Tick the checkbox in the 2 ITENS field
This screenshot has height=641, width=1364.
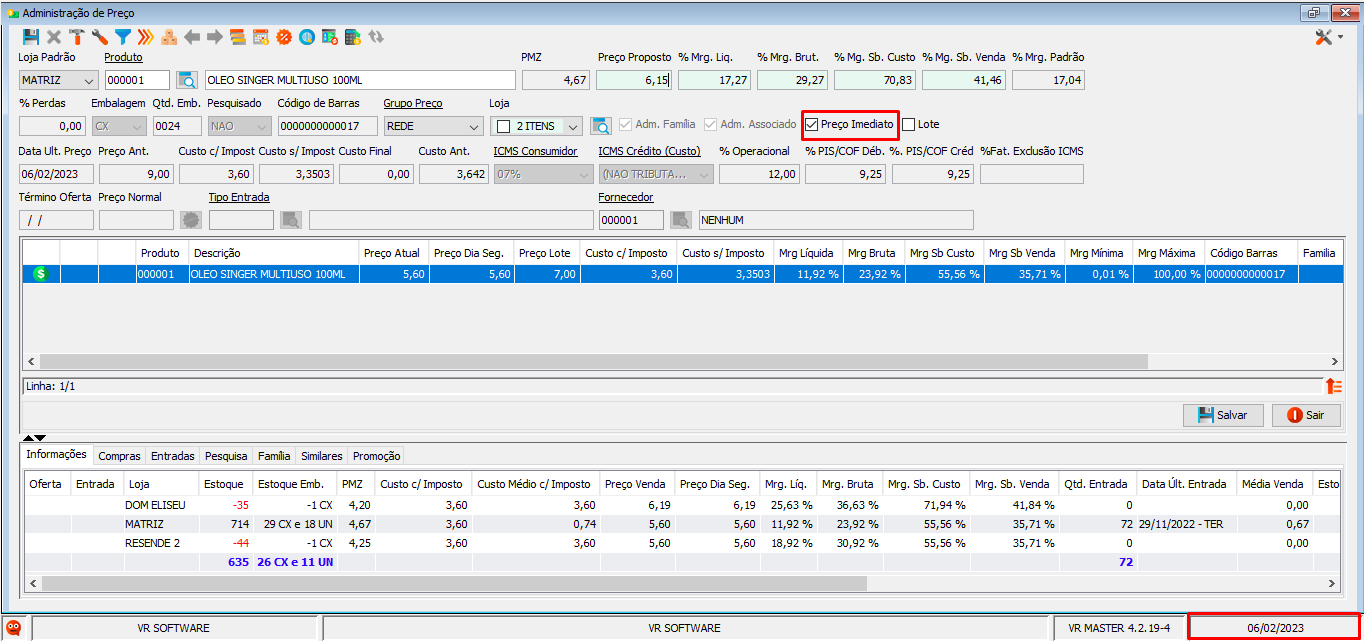click(503, 127)
